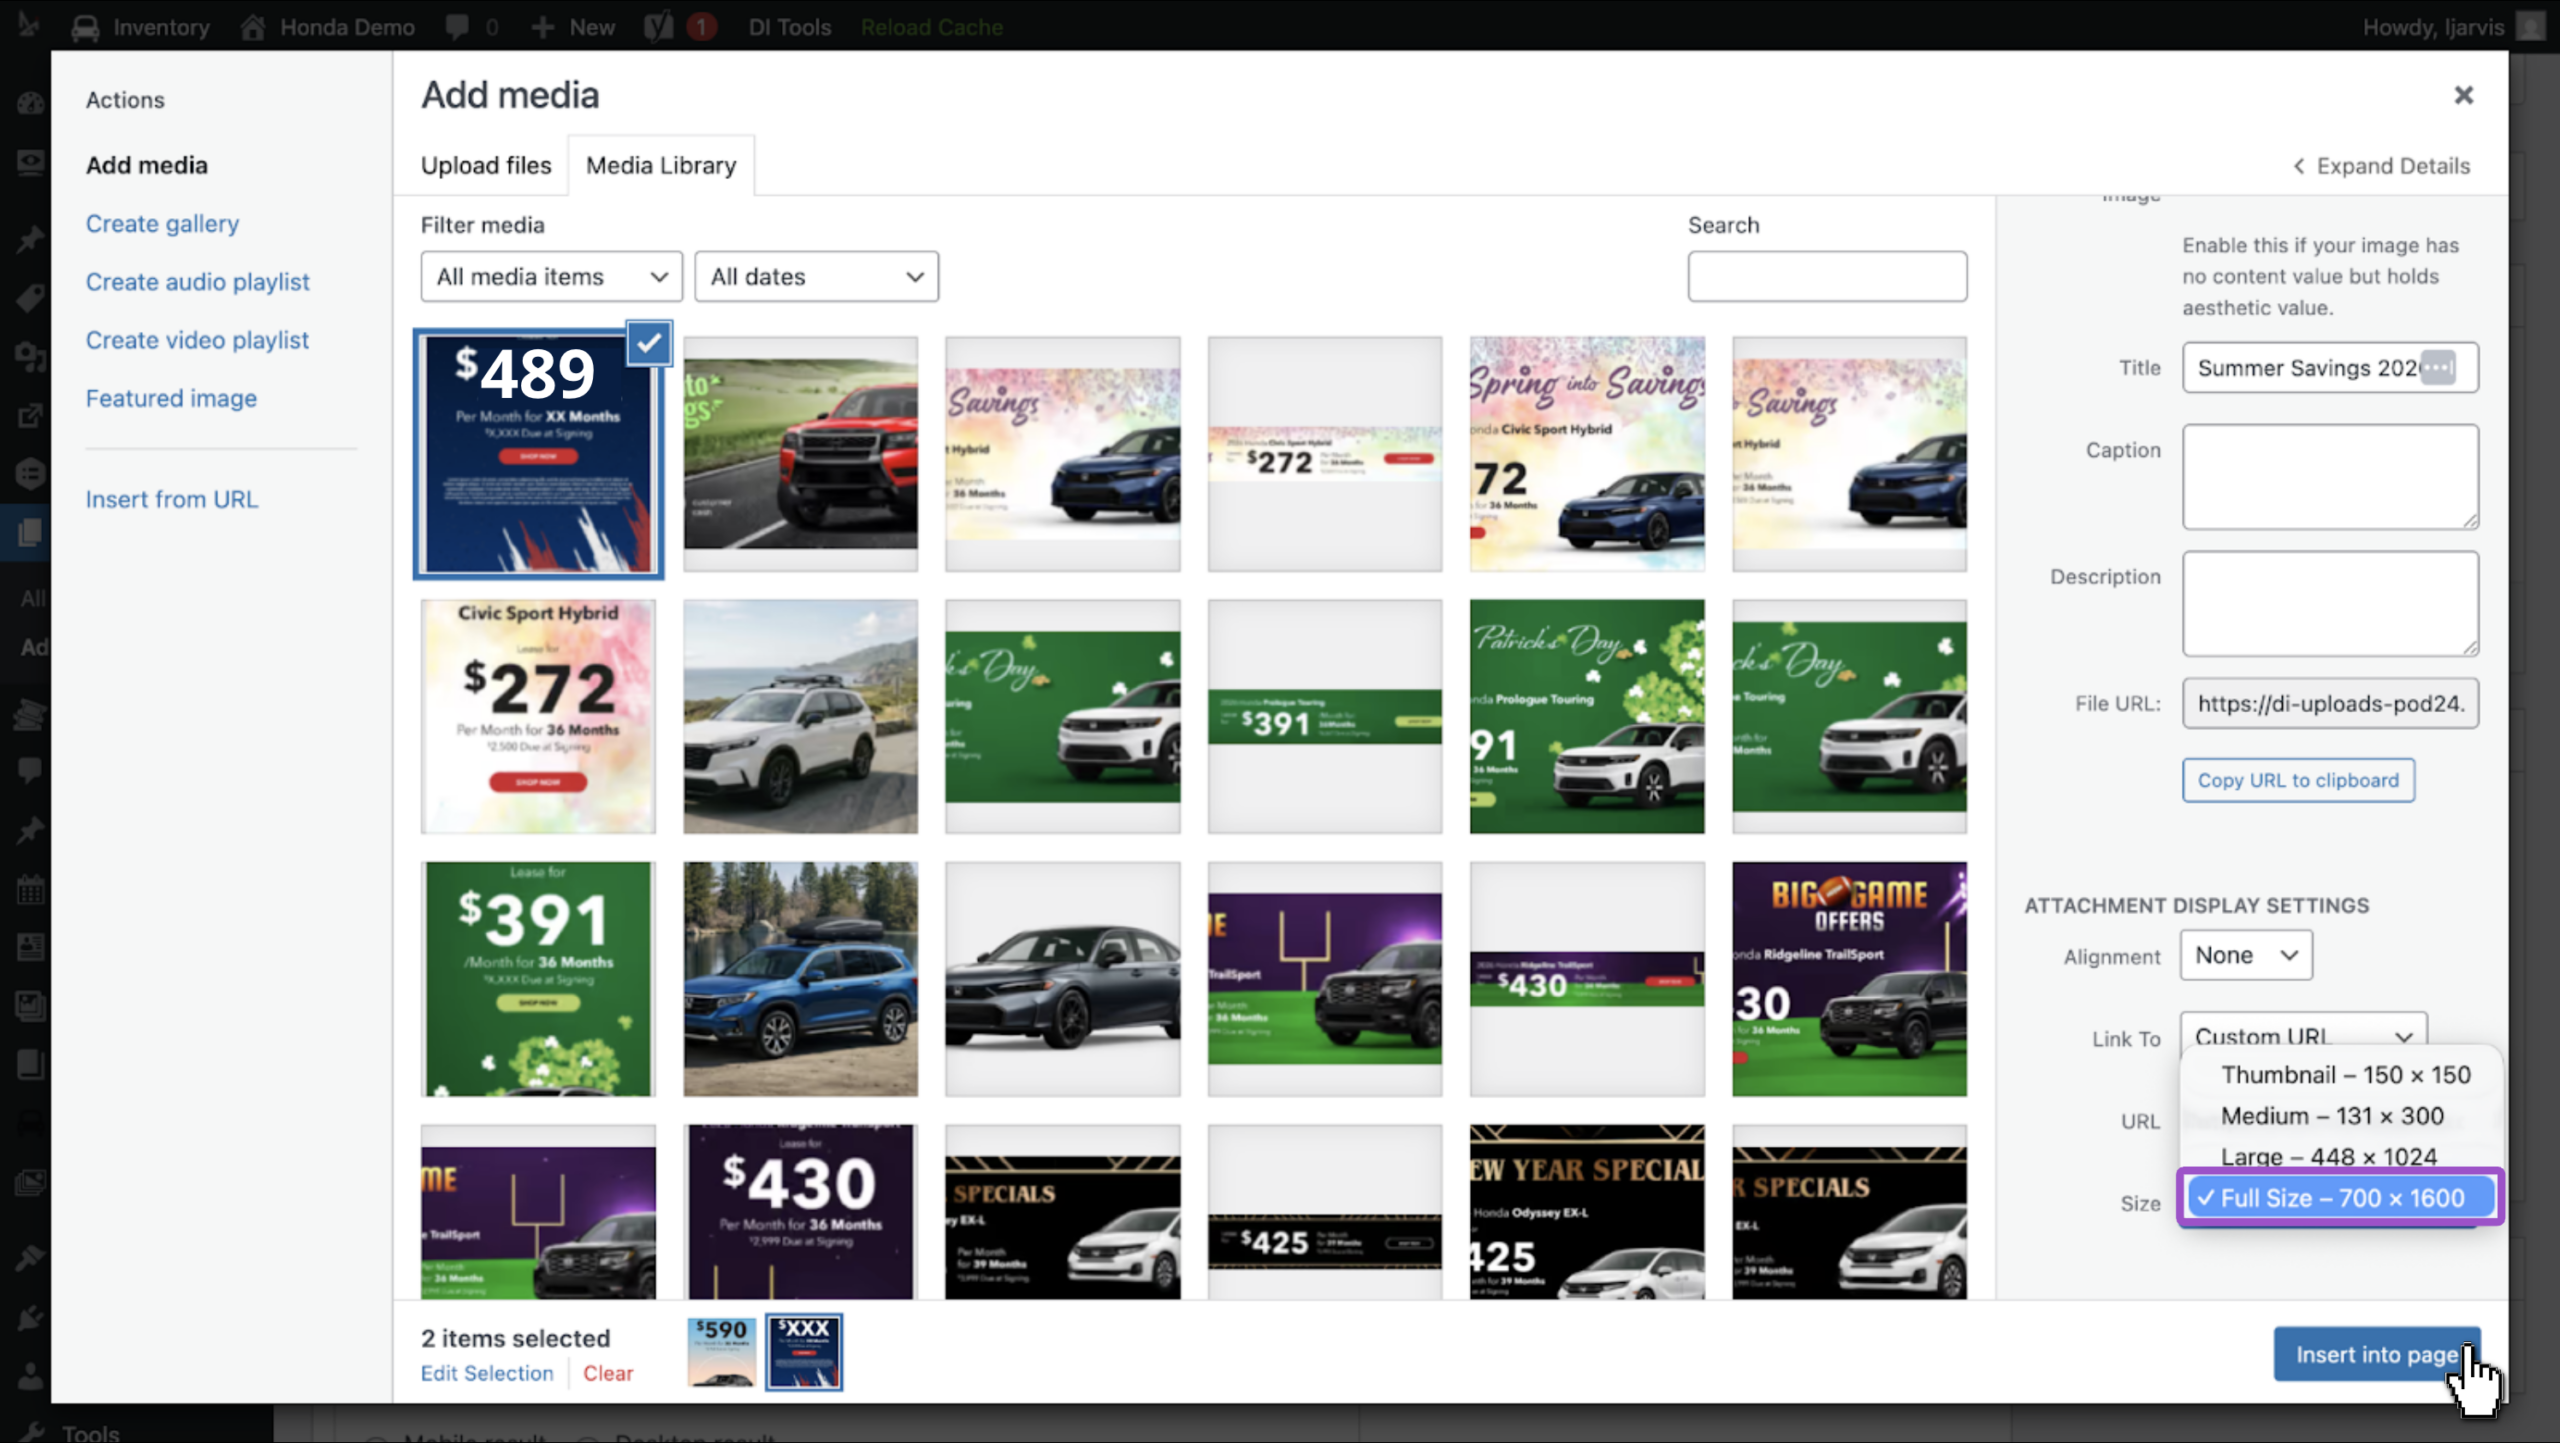Screen dimensions: 2560x1443
Task: Click the comments bubble icon
Action: 457,27
